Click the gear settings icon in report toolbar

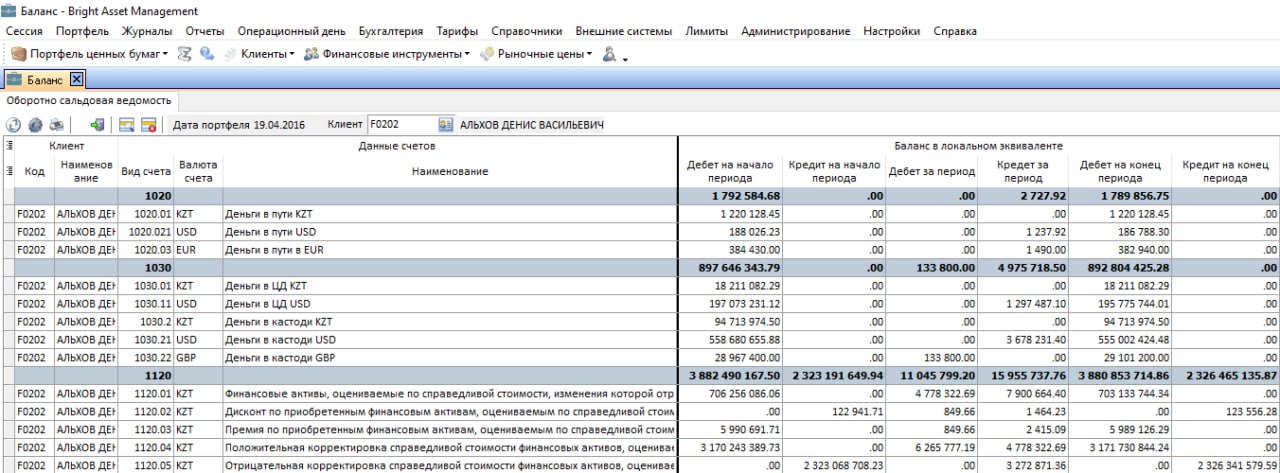click(35, 125)
